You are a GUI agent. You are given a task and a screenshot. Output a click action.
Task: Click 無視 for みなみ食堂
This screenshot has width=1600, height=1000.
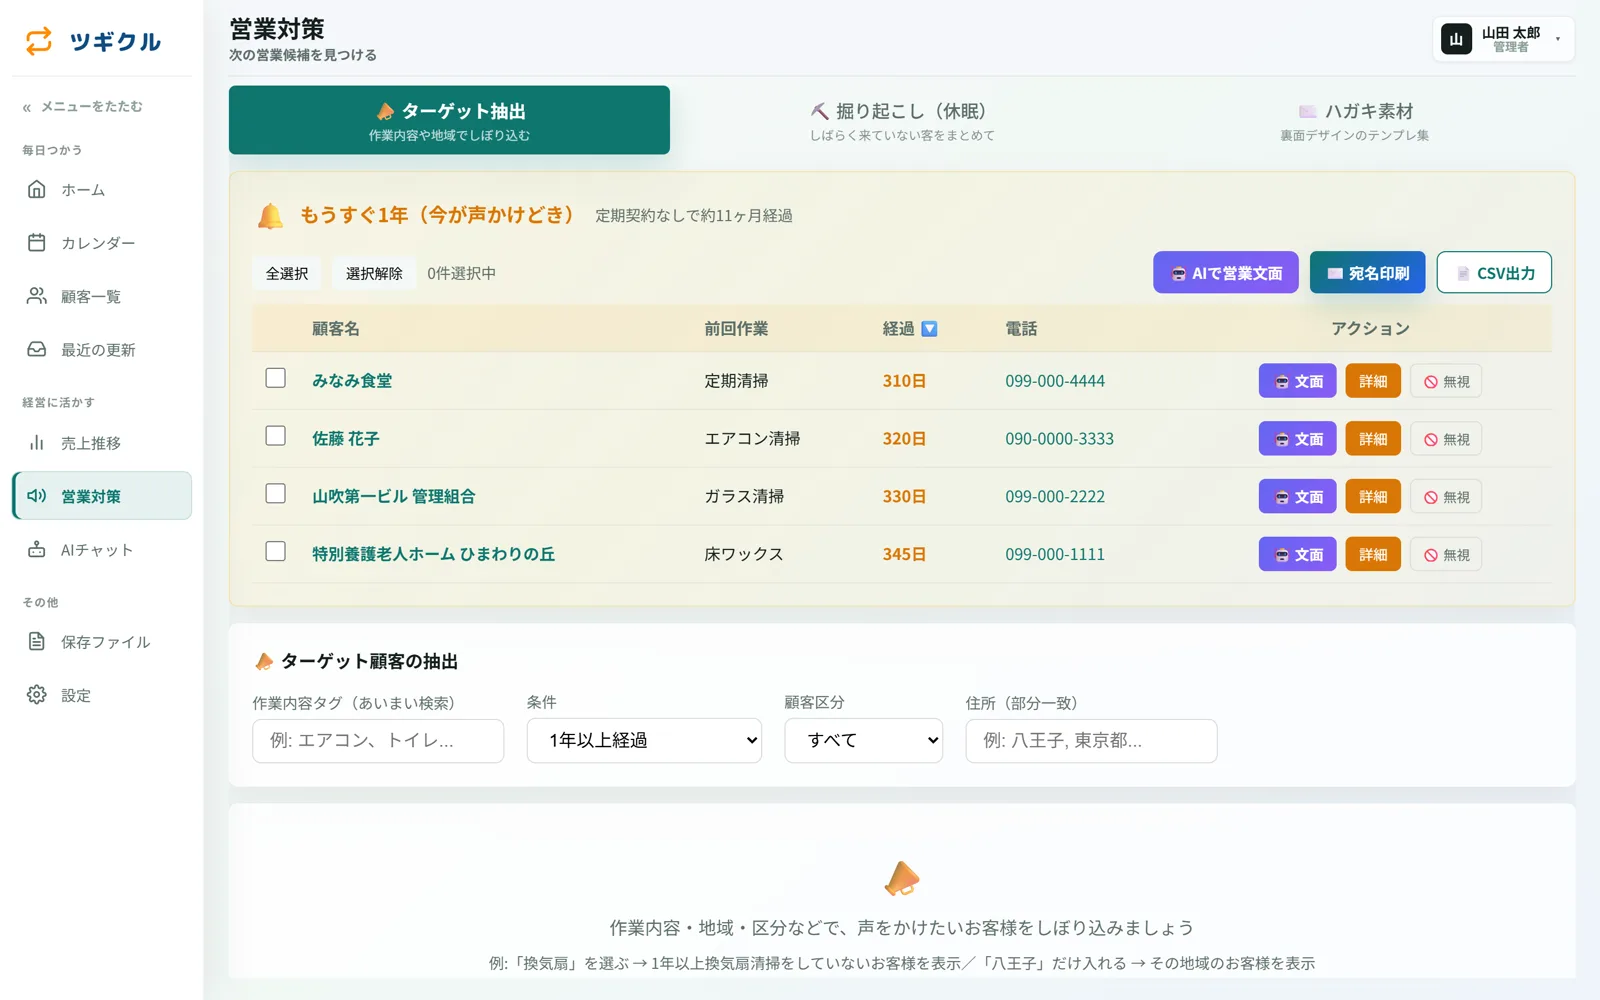tap(1446, 381)
